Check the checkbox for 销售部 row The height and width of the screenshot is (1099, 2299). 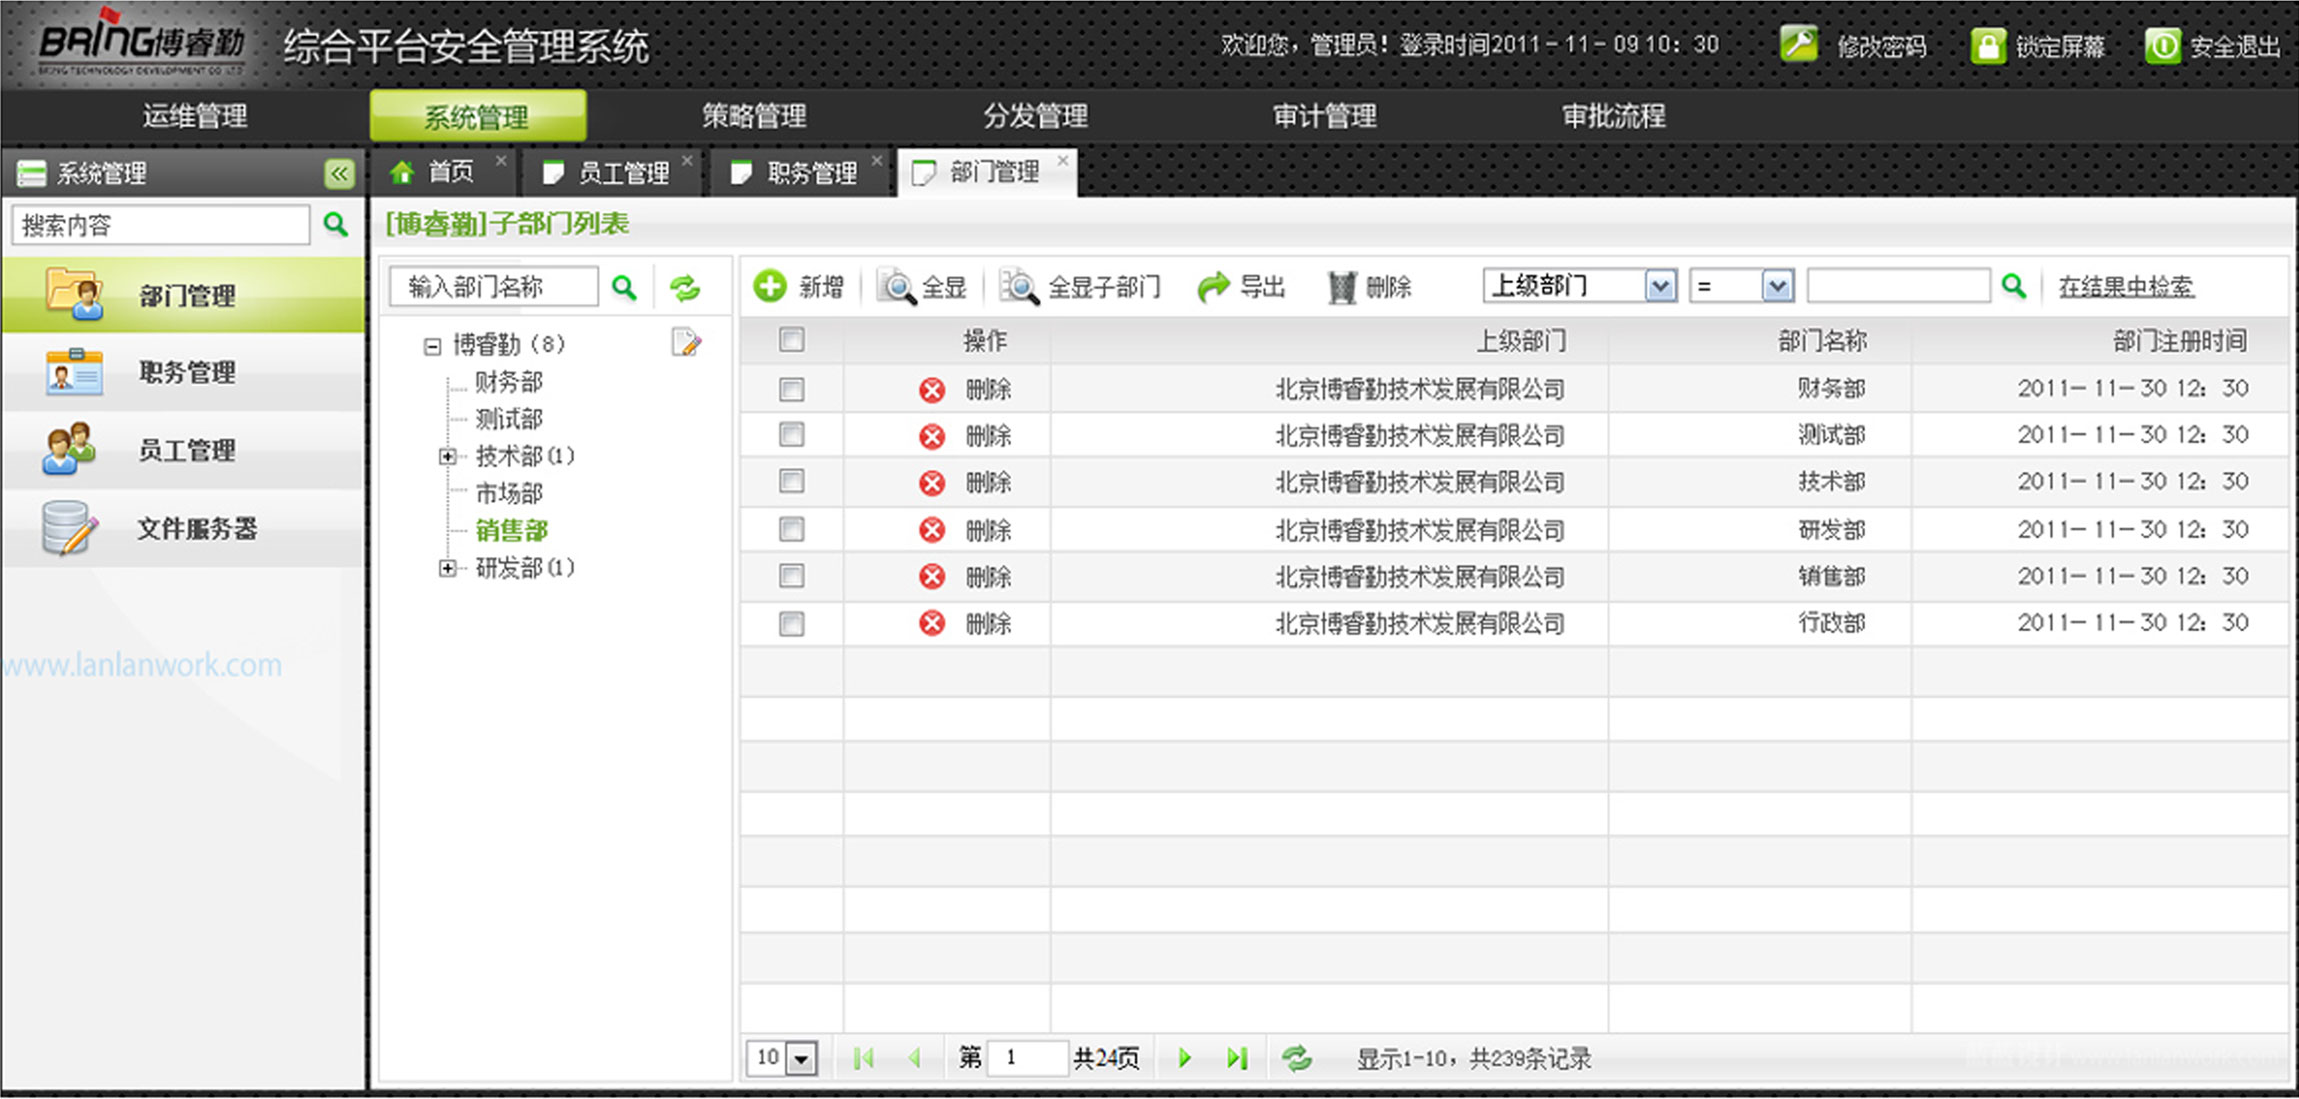click(792, 575)
